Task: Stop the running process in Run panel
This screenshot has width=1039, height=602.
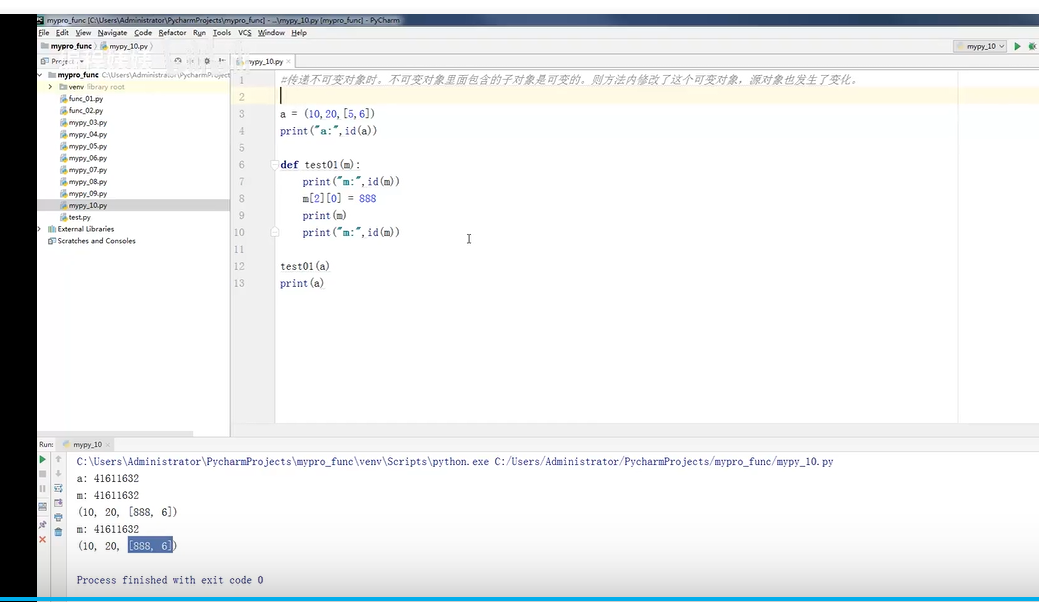Action: (42, 474)
